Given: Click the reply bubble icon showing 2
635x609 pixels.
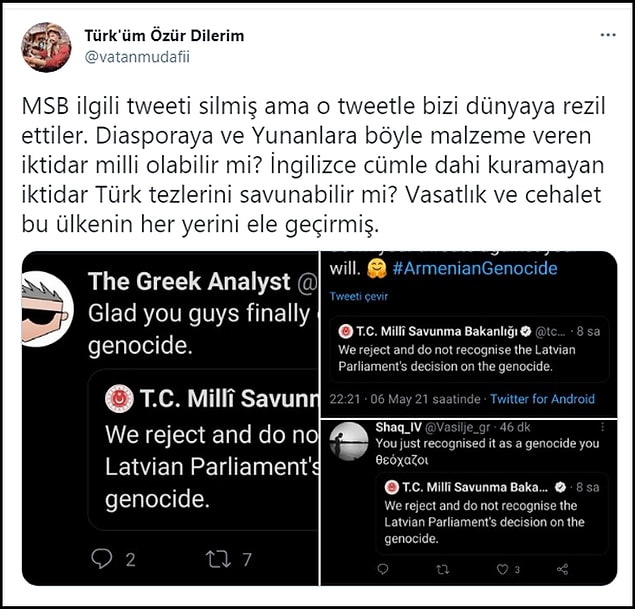Looking at the screenshot, I should (x=101, y=559).
